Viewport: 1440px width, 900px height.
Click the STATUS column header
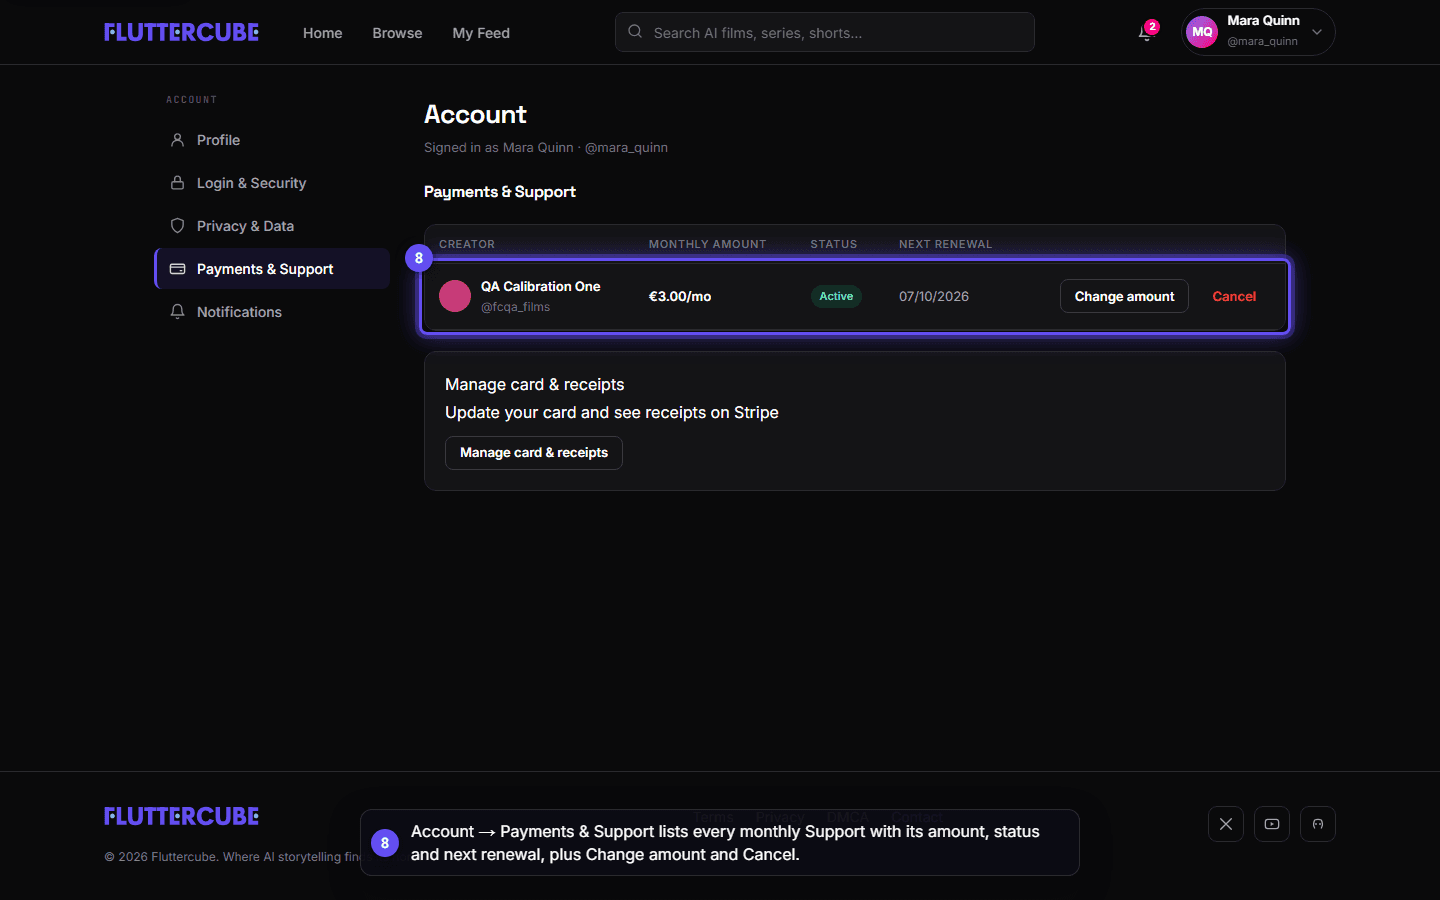(x=834, y=244)
